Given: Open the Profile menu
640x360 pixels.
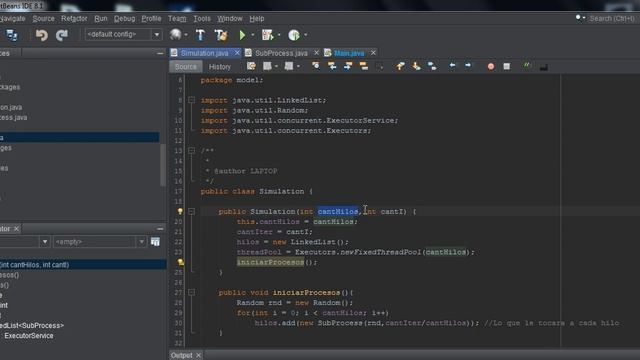Looking at the screenshot, I should click(151, 19).
